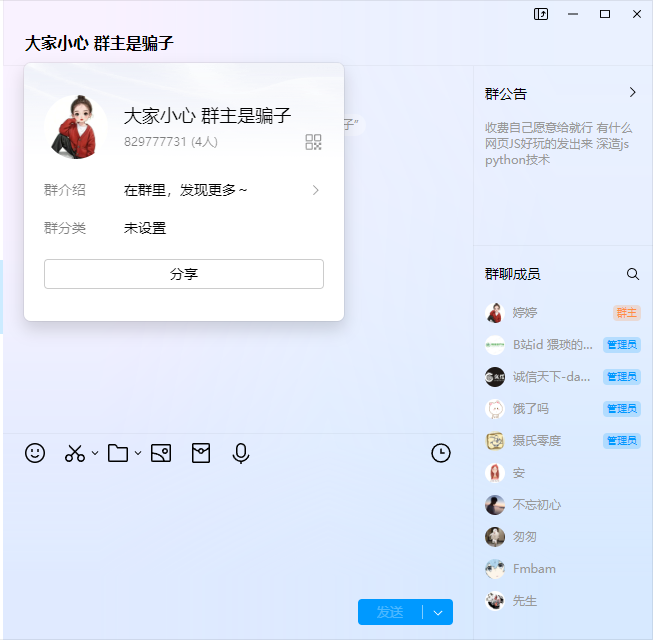Click the group number 829777731
The width and height of the screenshot is (653, 640).
click(155, 142)
